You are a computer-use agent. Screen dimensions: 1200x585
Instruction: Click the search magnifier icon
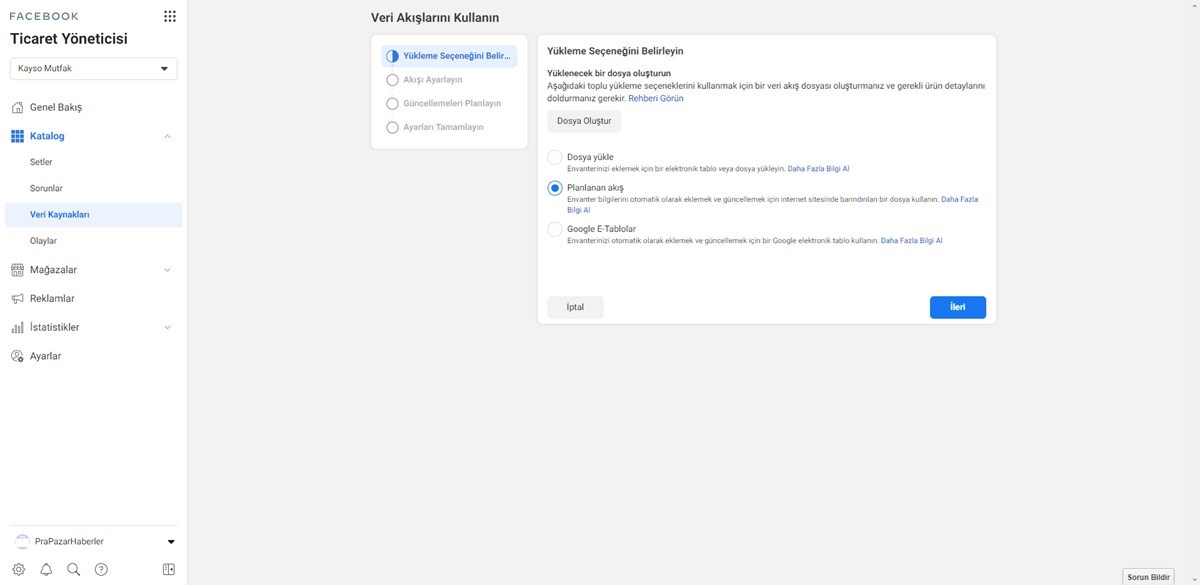coord(73,569)
